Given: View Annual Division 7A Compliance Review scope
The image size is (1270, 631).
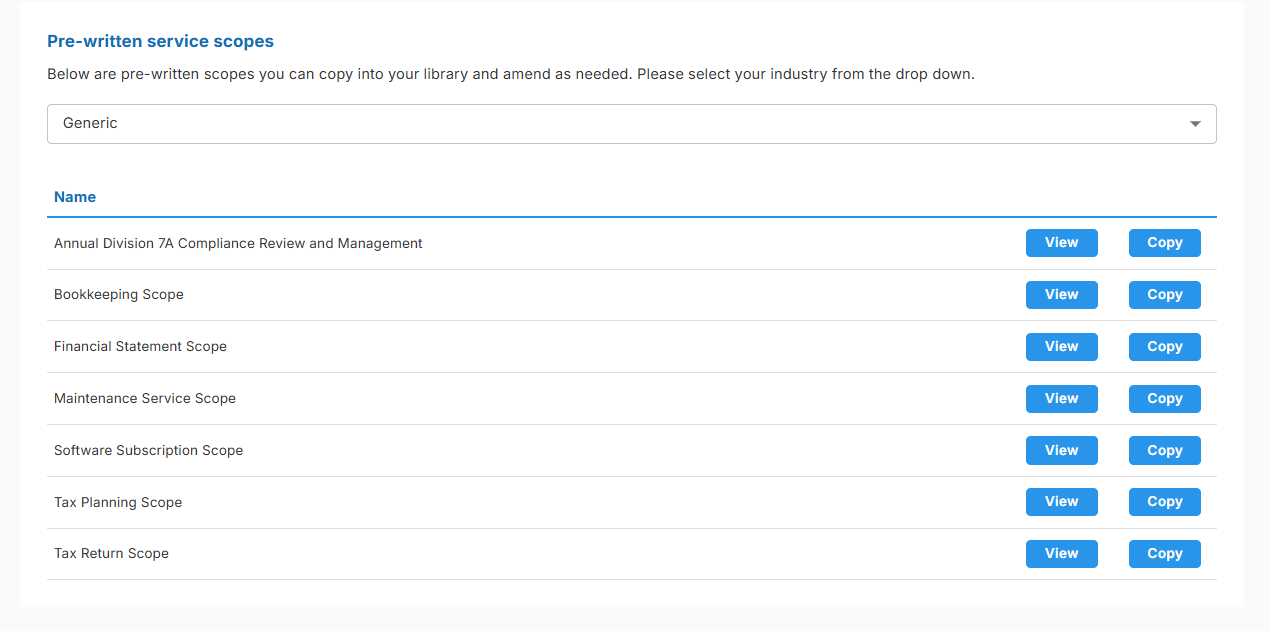Looking at the screenshot, I should [x=1061, y=243].
